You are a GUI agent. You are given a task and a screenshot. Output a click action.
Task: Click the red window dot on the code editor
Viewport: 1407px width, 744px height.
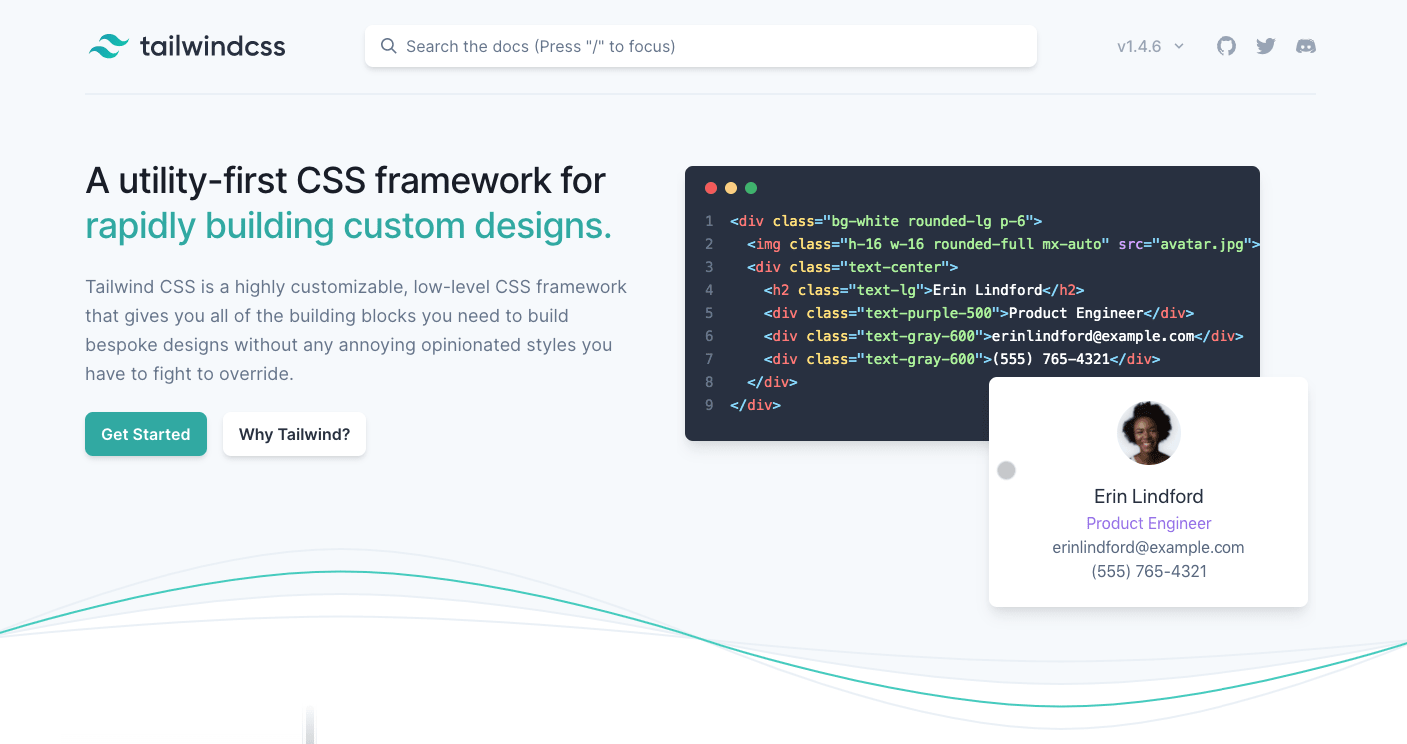coord(710,187)
